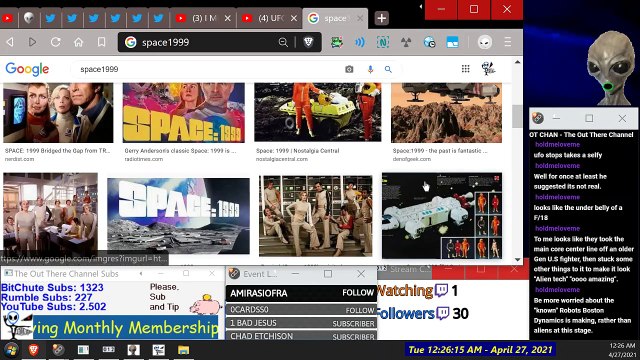Viewport: 640px width, 360px height.
Task: Click the globe extension icon
Action: pyautogui.click(x=429, y=42)
